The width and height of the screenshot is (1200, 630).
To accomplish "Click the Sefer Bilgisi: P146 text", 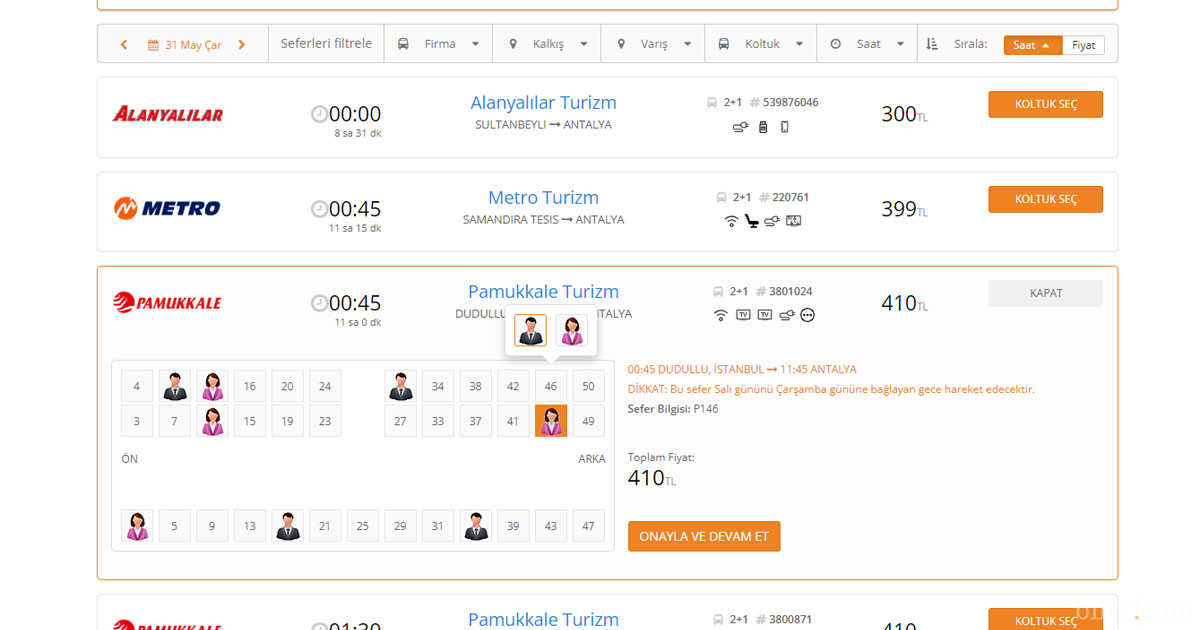I will [673, 409].
